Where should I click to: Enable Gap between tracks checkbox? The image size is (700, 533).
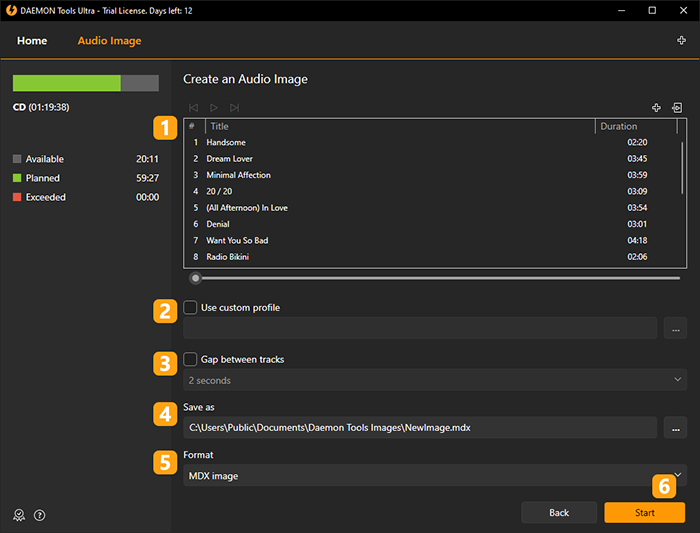(x=190, y=359)
